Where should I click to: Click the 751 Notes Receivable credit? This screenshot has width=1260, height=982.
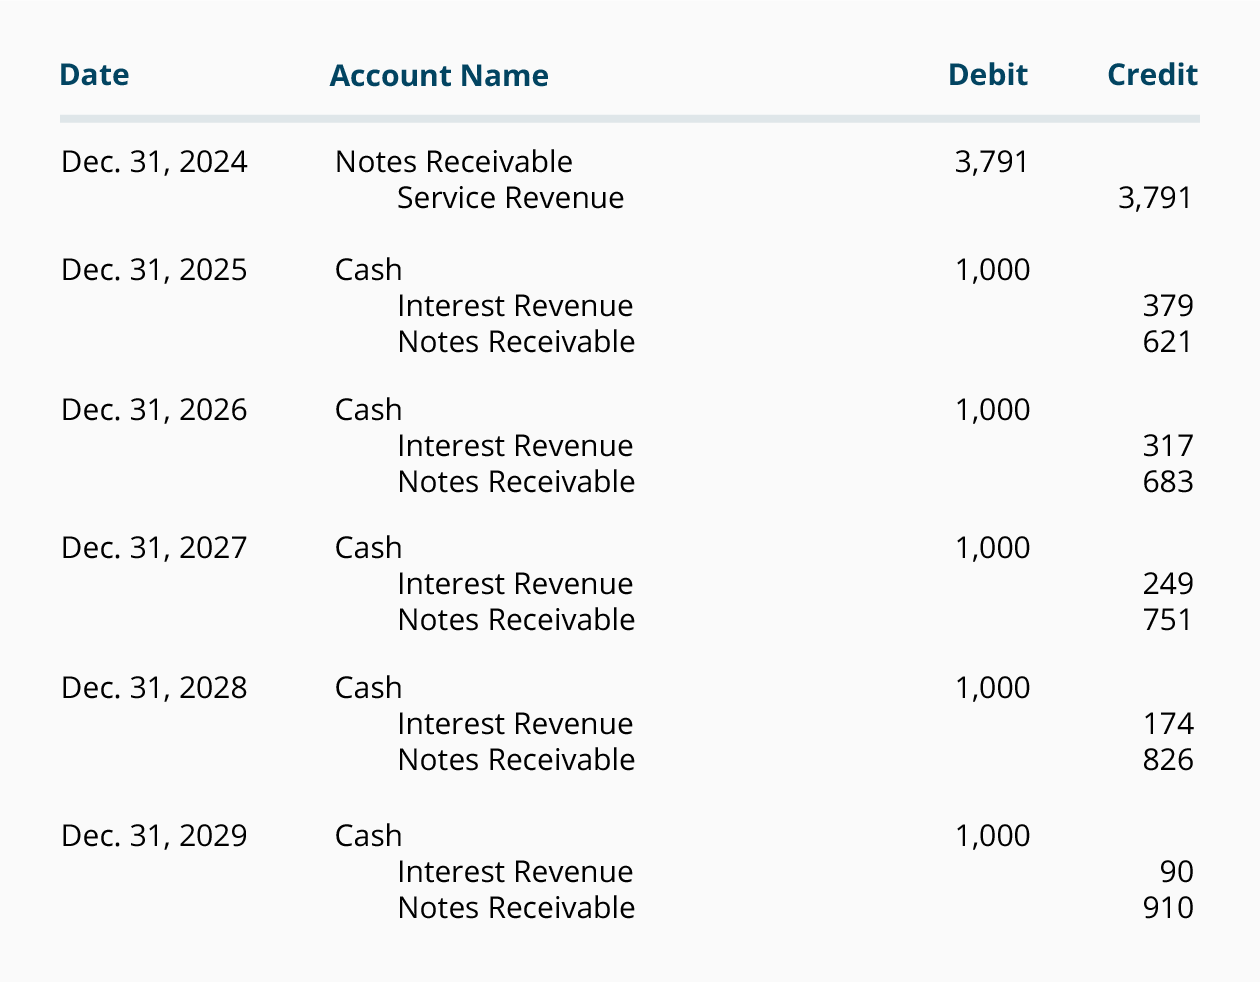click(x=1168, y=620)
